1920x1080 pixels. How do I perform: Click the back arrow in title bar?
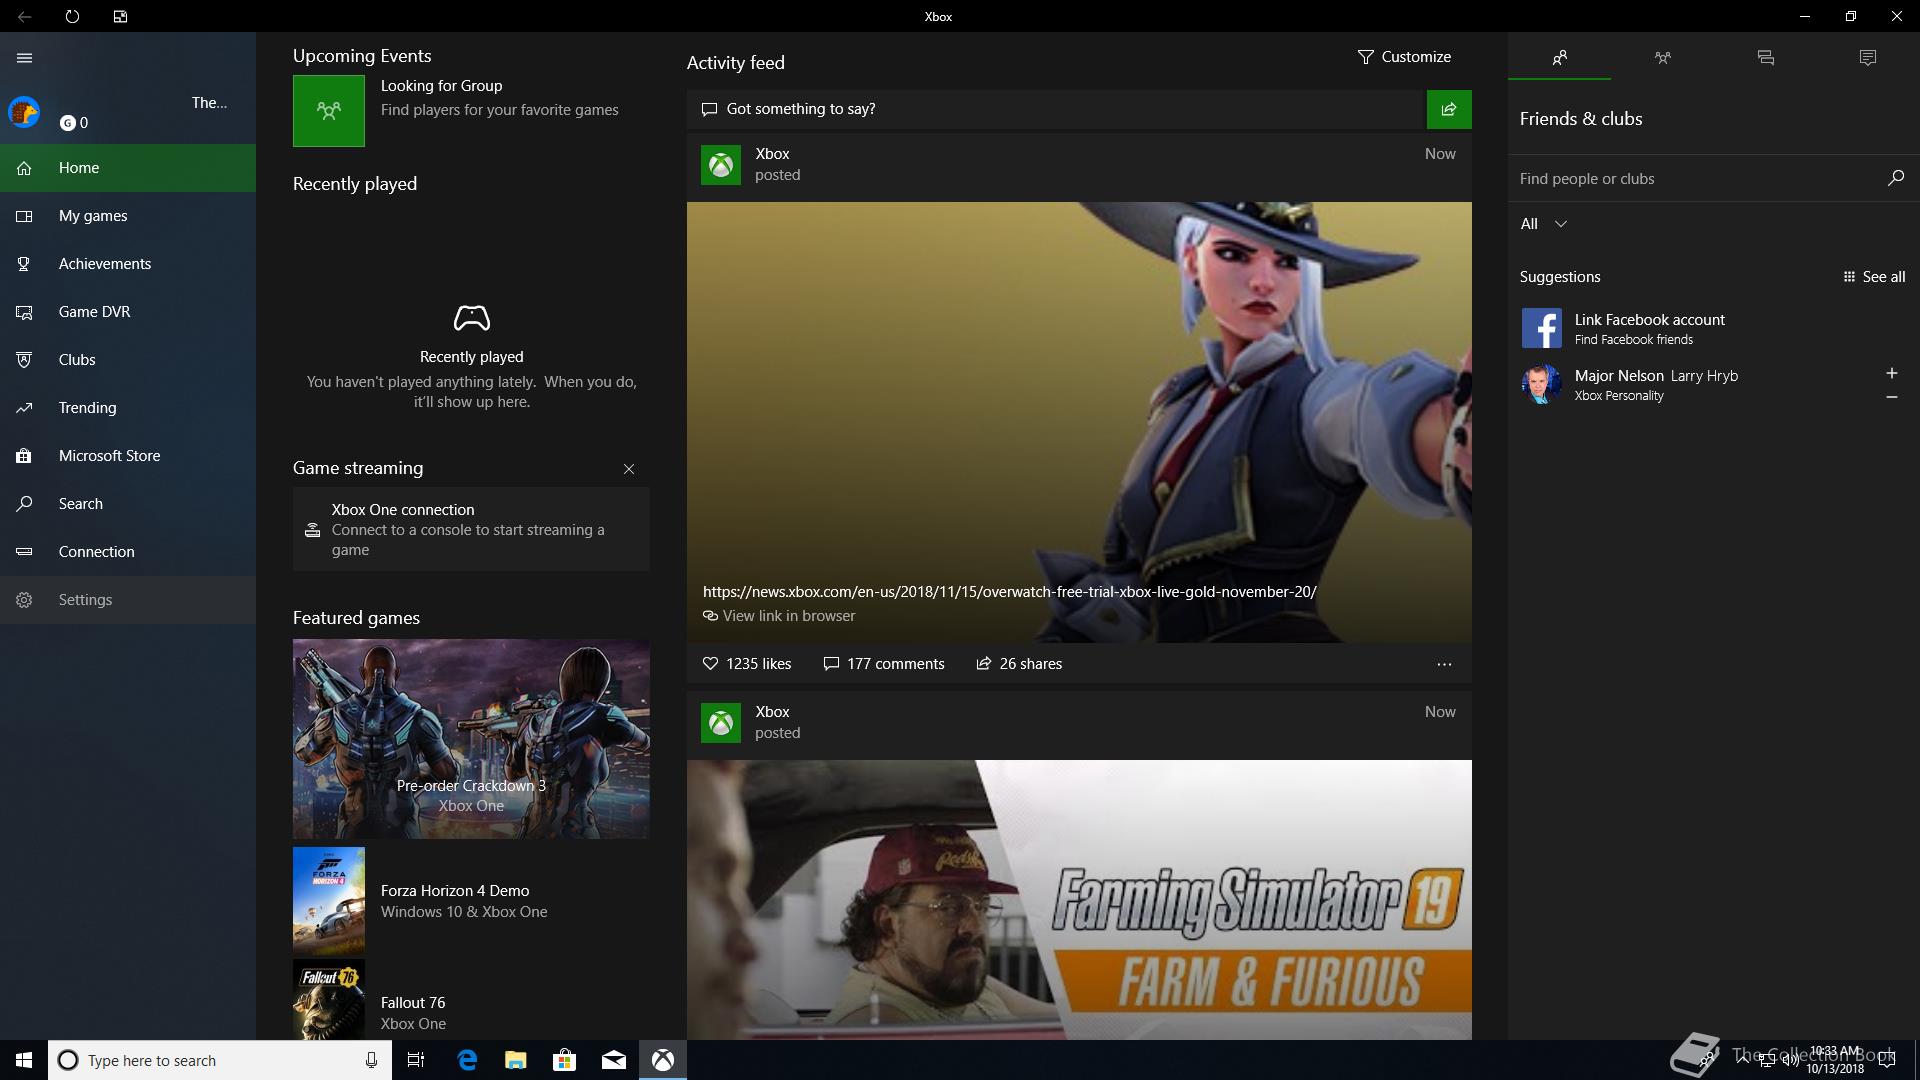(24, 16)
